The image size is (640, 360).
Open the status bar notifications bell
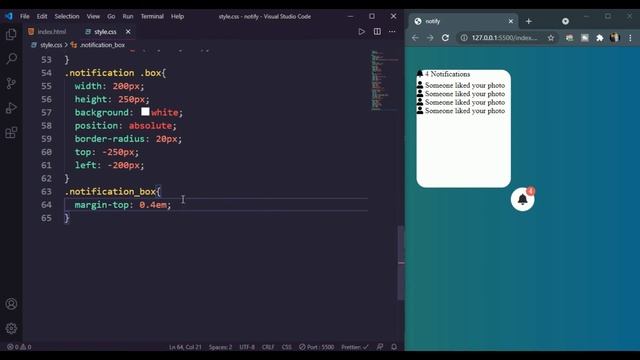pyautogui.click(x=394, y=347)
